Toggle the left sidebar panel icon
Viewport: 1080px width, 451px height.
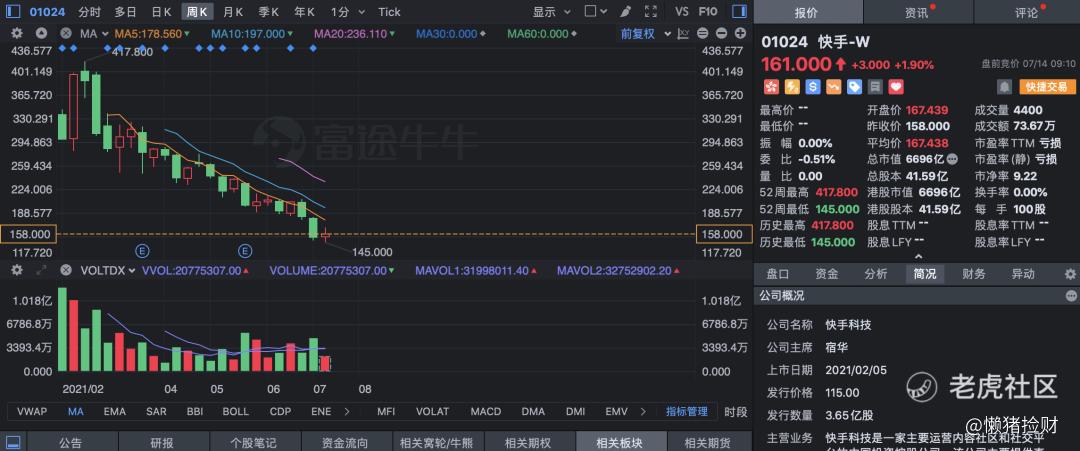click(x=13, y=11)
